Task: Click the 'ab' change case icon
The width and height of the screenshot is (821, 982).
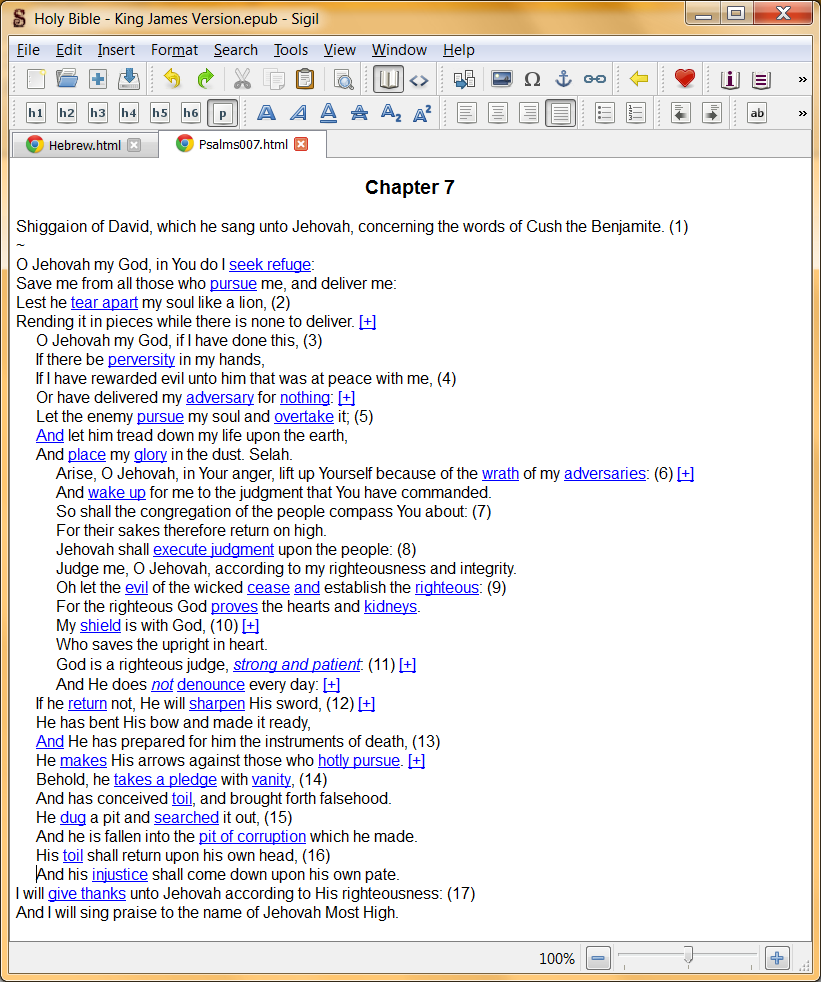Action: [757, 113]
